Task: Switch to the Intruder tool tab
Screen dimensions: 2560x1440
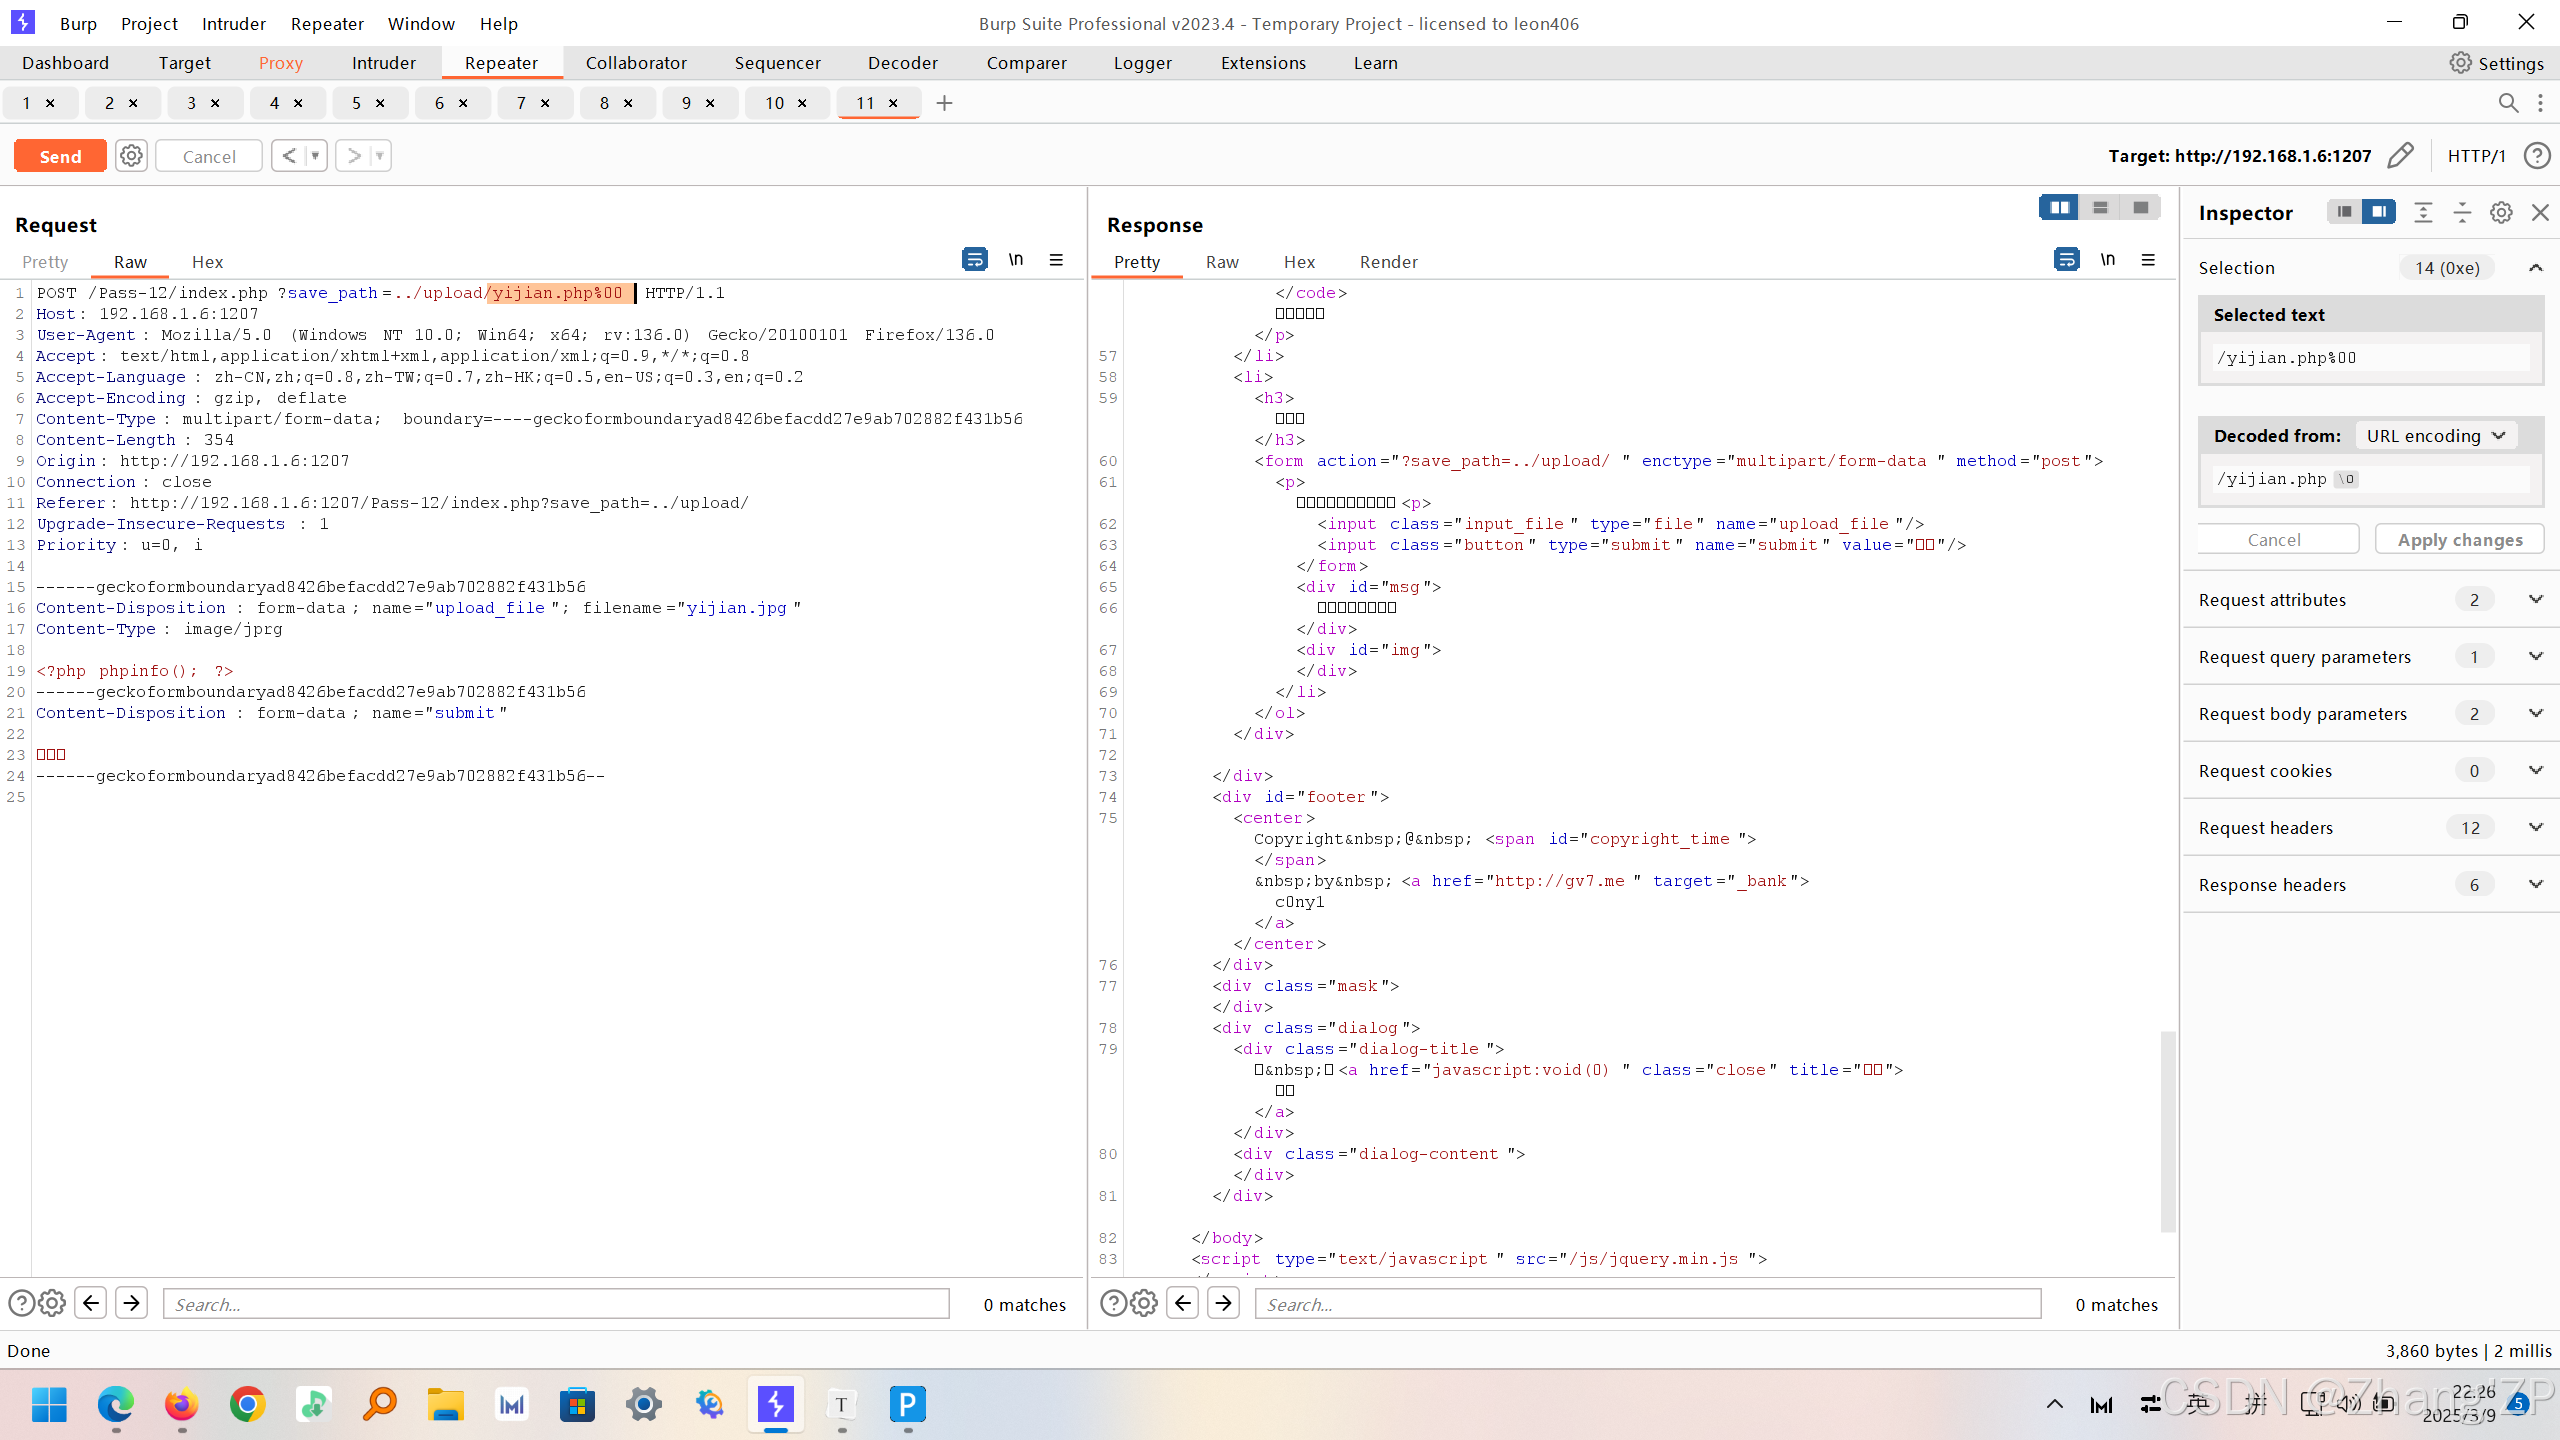Action: [x=383, y=63]
